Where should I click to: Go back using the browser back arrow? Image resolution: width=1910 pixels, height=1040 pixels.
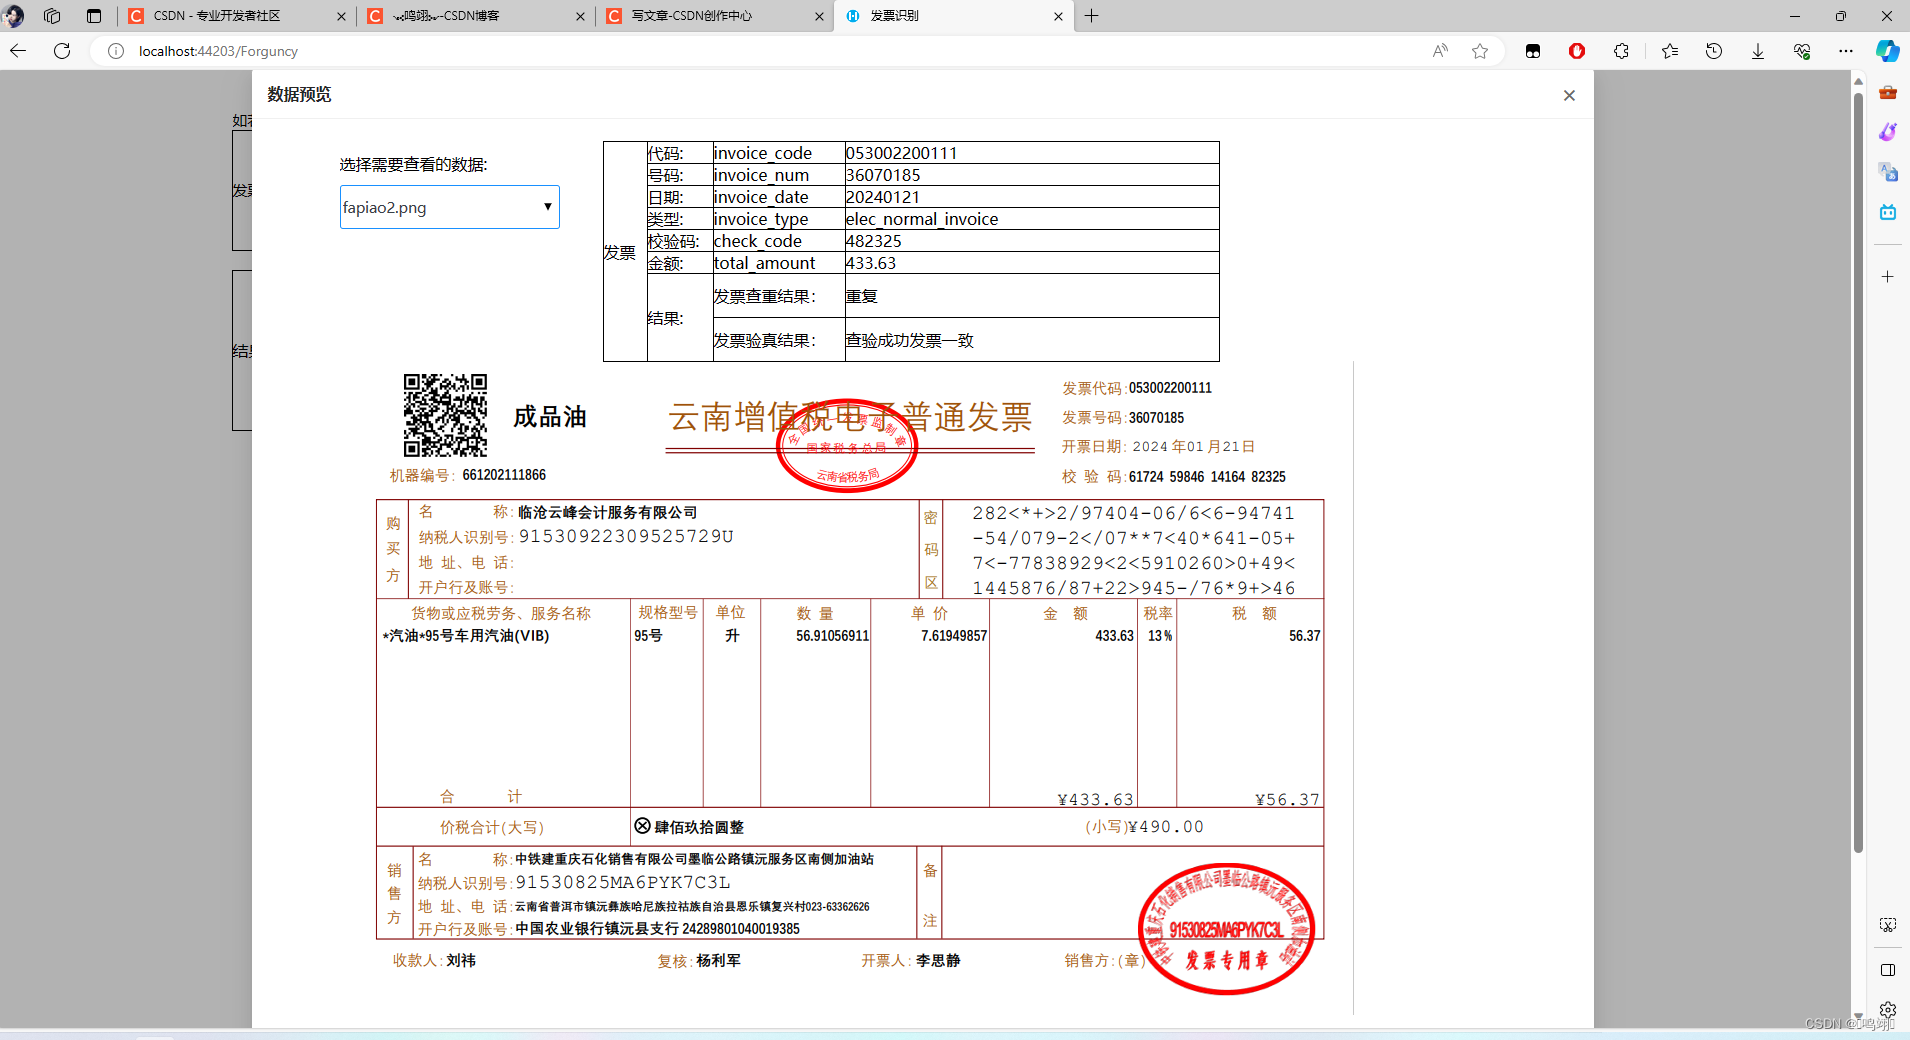pos(18,51)
